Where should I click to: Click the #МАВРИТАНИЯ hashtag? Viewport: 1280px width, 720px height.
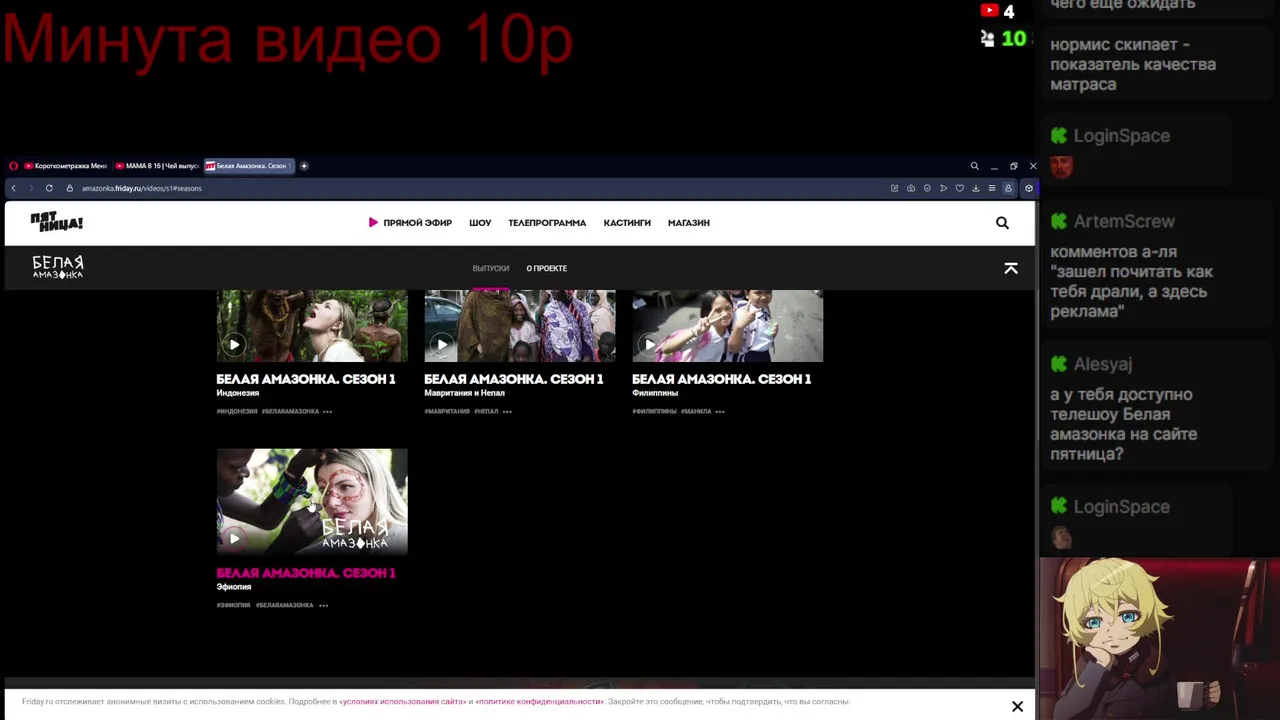(x=447, y=411)
